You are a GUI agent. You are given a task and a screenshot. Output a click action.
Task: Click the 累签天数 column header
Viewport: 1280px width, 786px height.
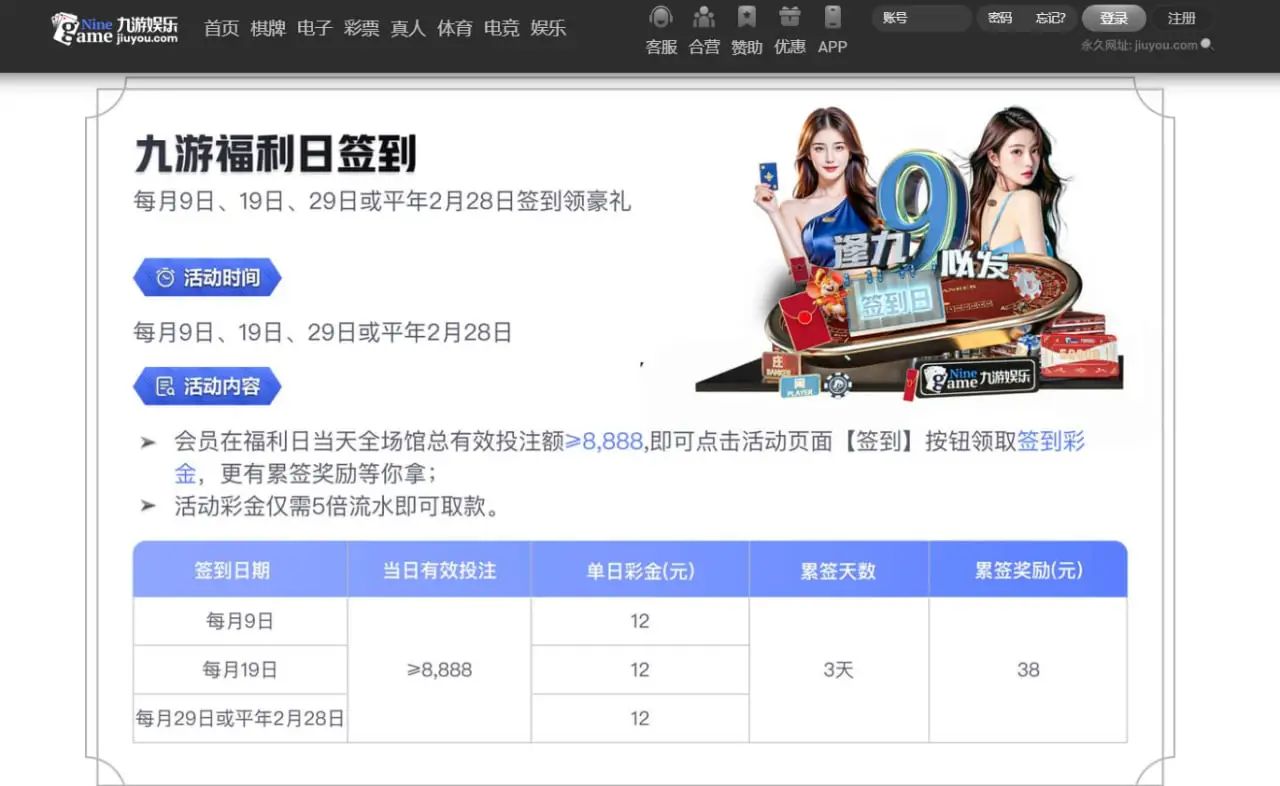[838, 570]
